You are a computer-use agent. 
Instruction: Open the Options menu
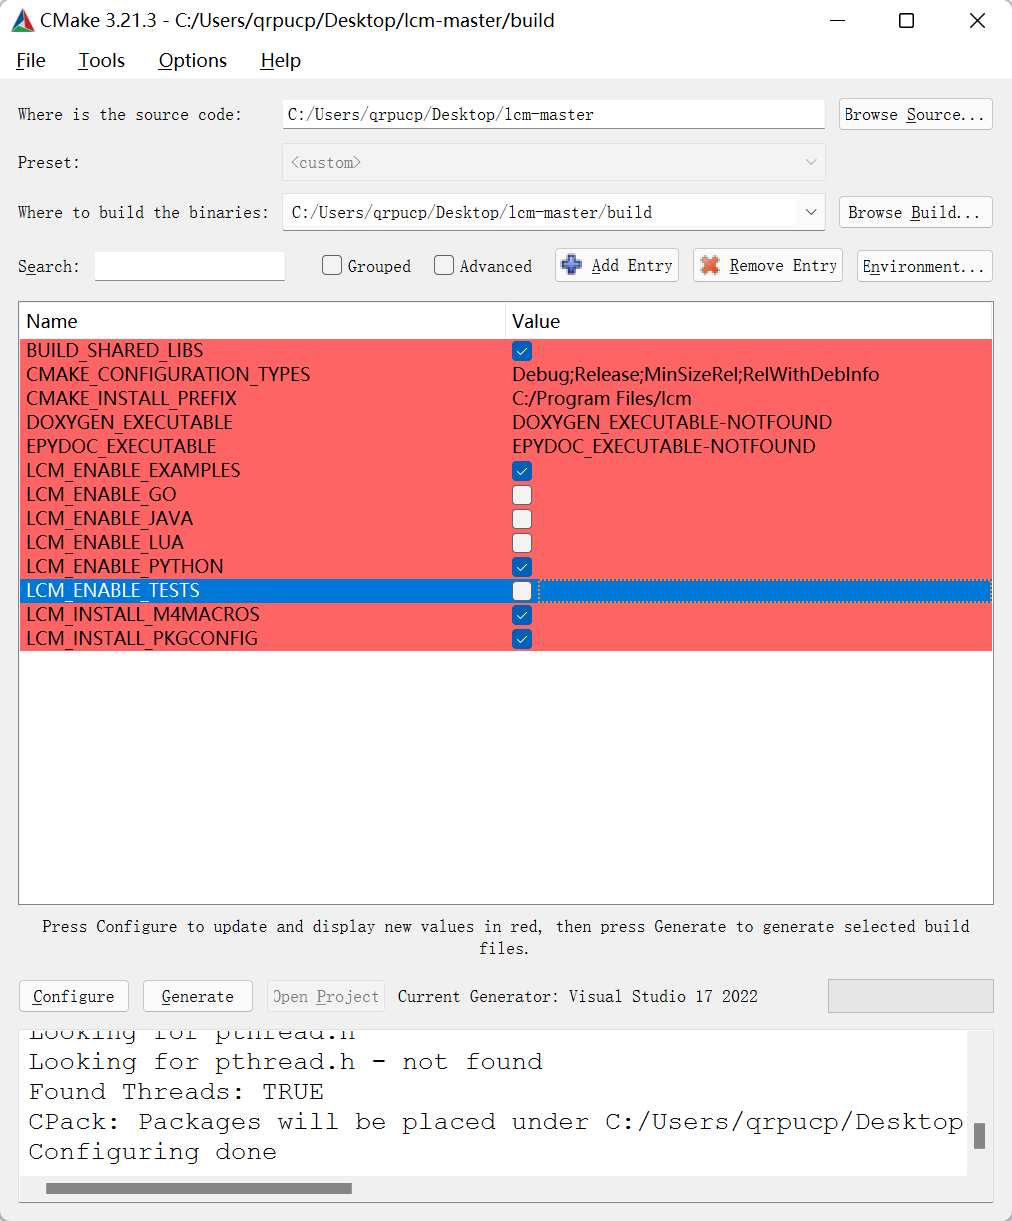[193, 60]
